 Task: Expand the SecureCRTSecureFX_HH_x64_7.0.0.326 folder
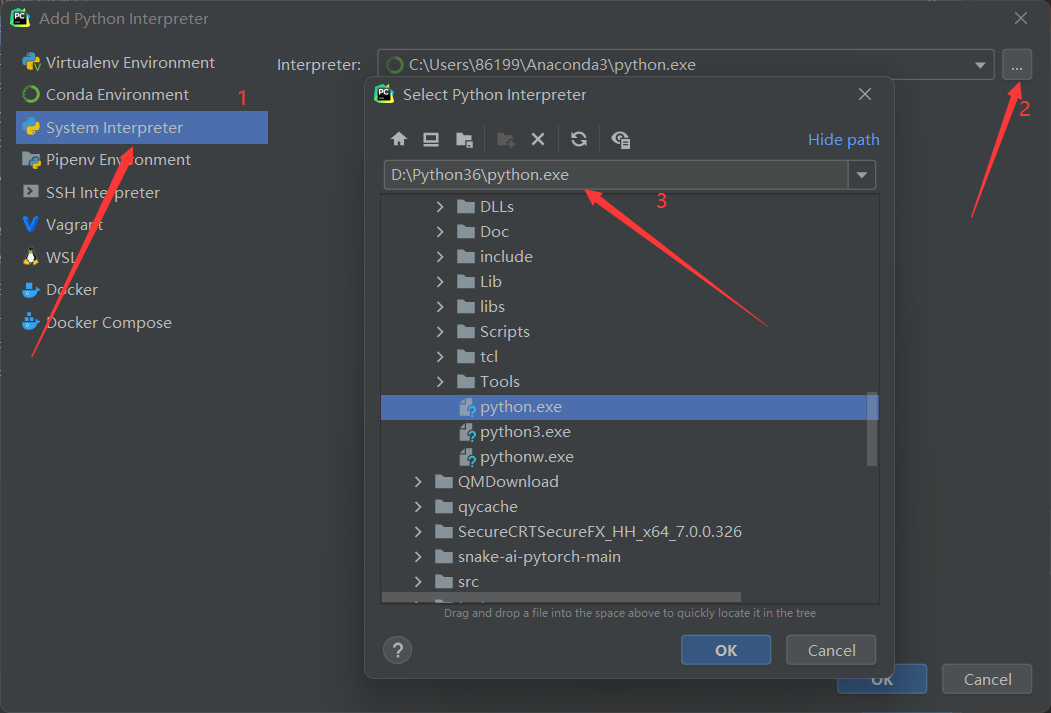pyautogui.click(x=418, y=532)
